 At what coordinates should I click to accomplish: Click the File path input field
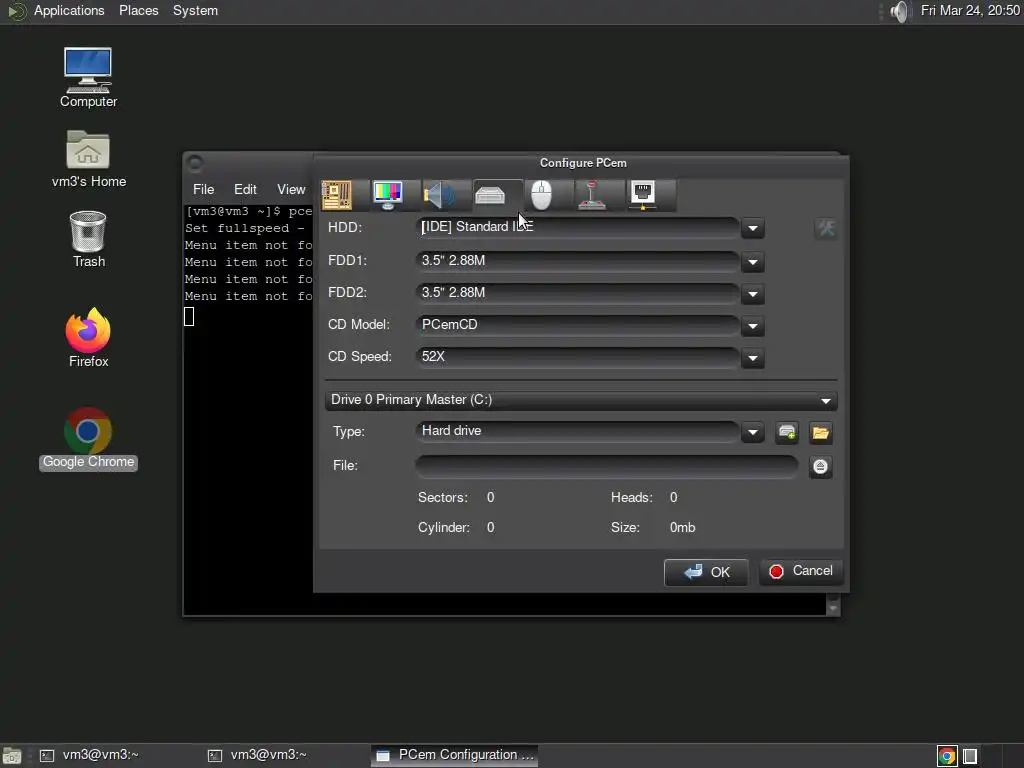point(607,466)
